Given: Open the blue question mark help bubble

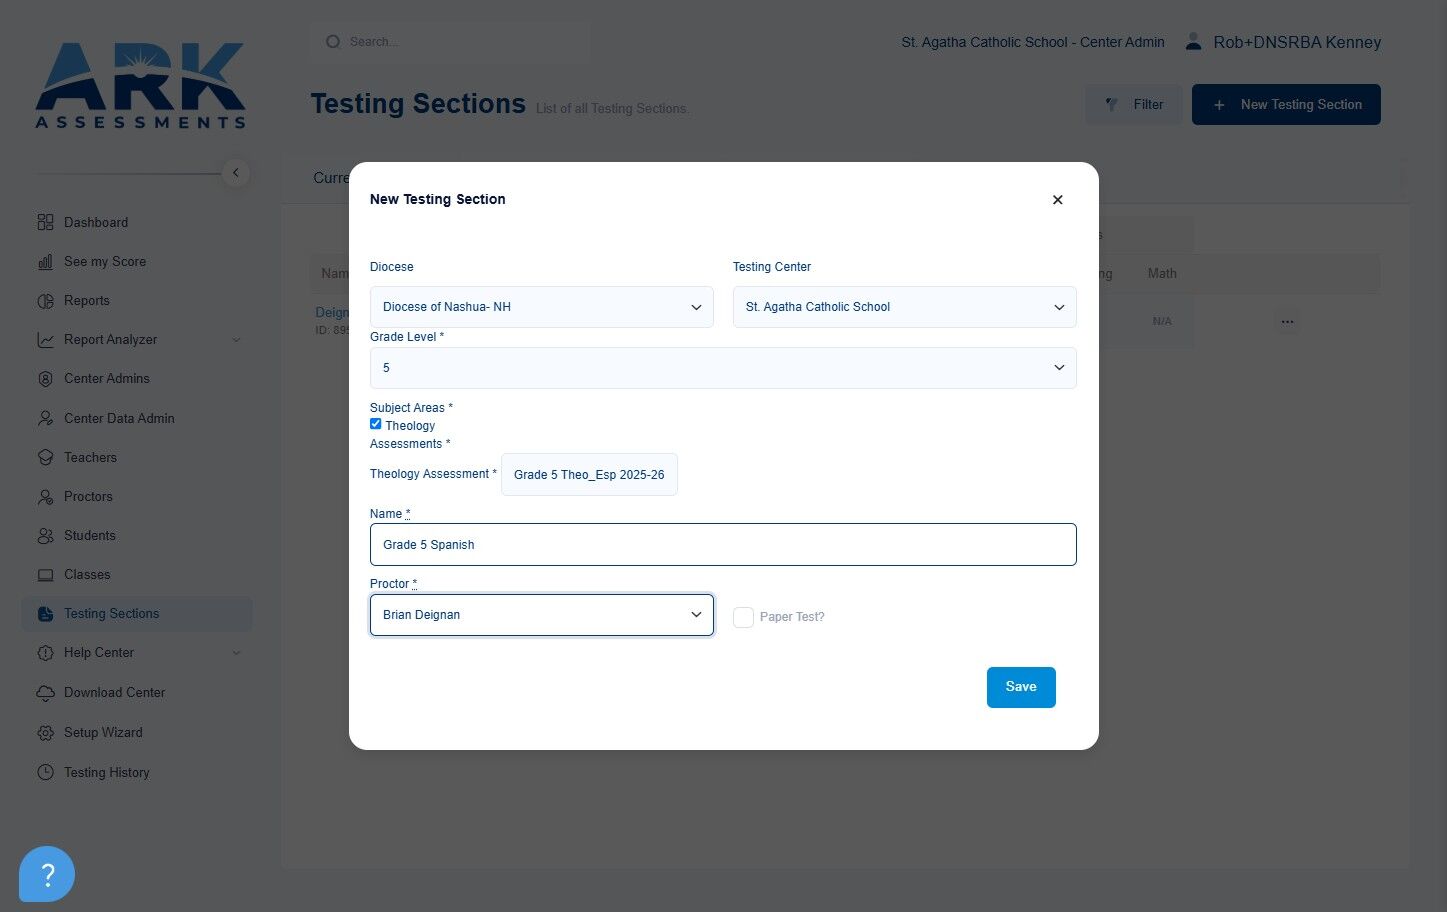Looking at the screenshot, I should [47, 874].
